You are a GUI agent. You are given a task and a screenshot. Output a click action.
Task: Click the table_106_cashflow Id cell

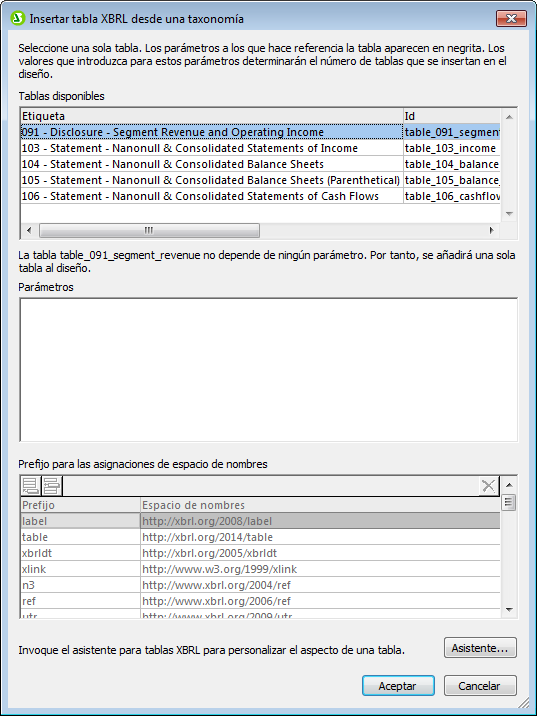452,196
